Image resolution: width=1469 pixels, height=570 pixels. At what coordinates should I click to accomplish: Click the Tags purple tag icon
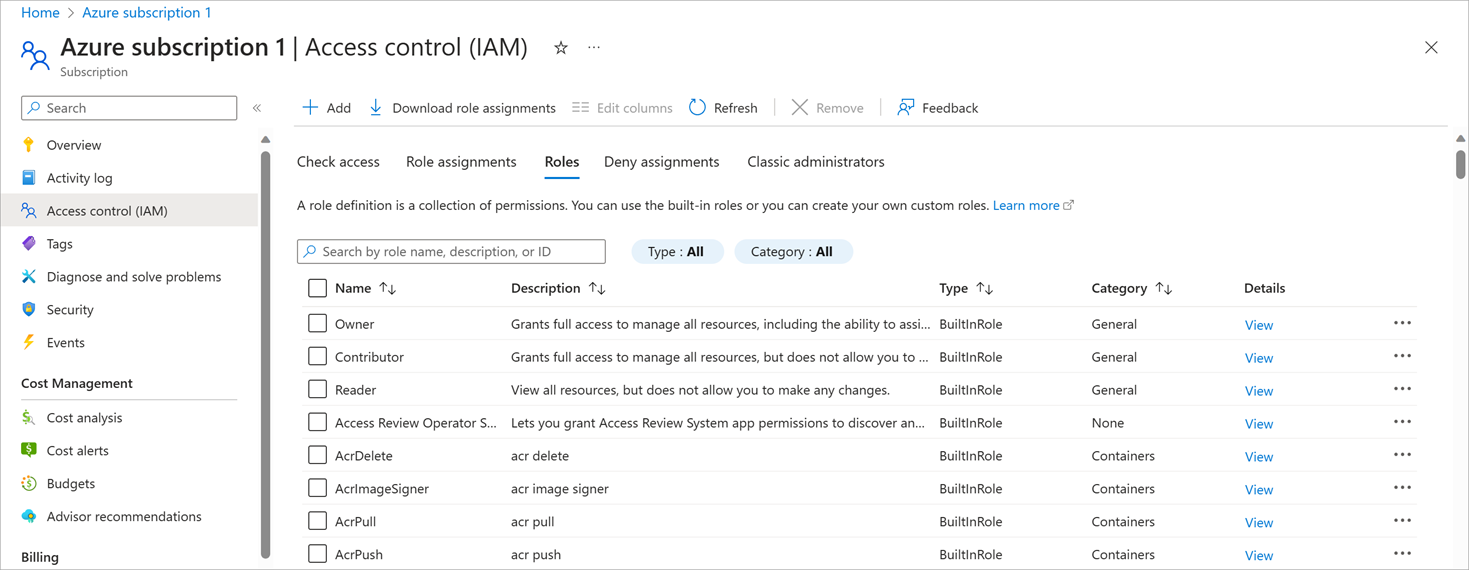click(x=29, y=244)
